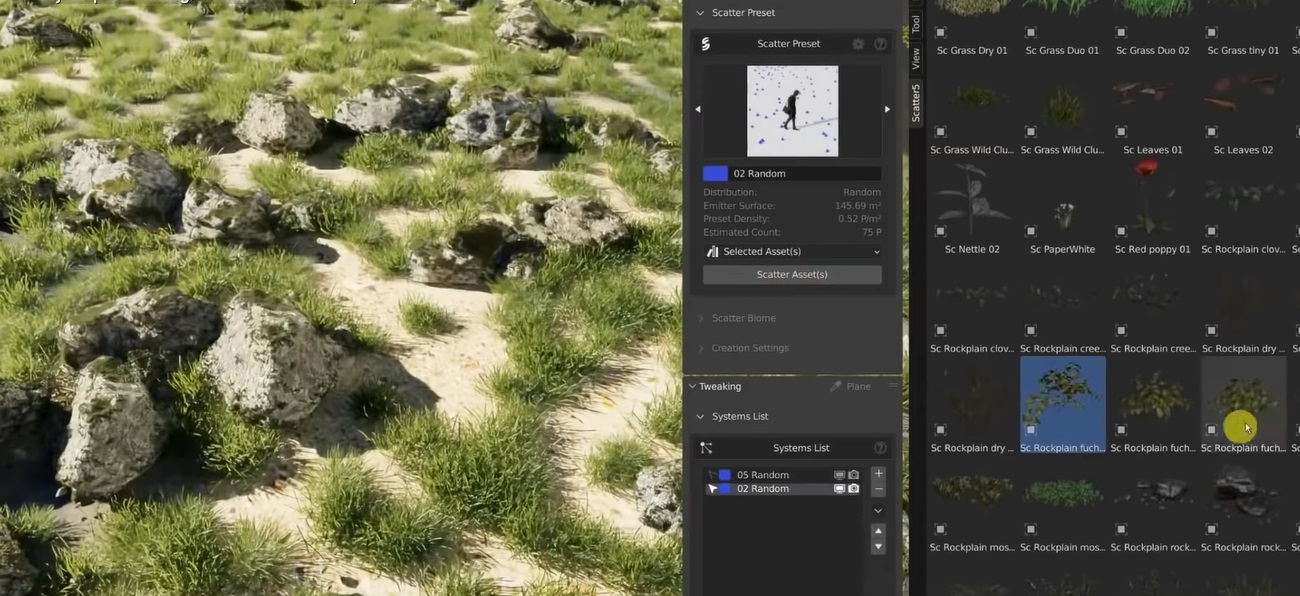Screen dimensions: 1300x596
Task: Toggle viewport visibility of 05 Random
Action: [x=840, y=475]
